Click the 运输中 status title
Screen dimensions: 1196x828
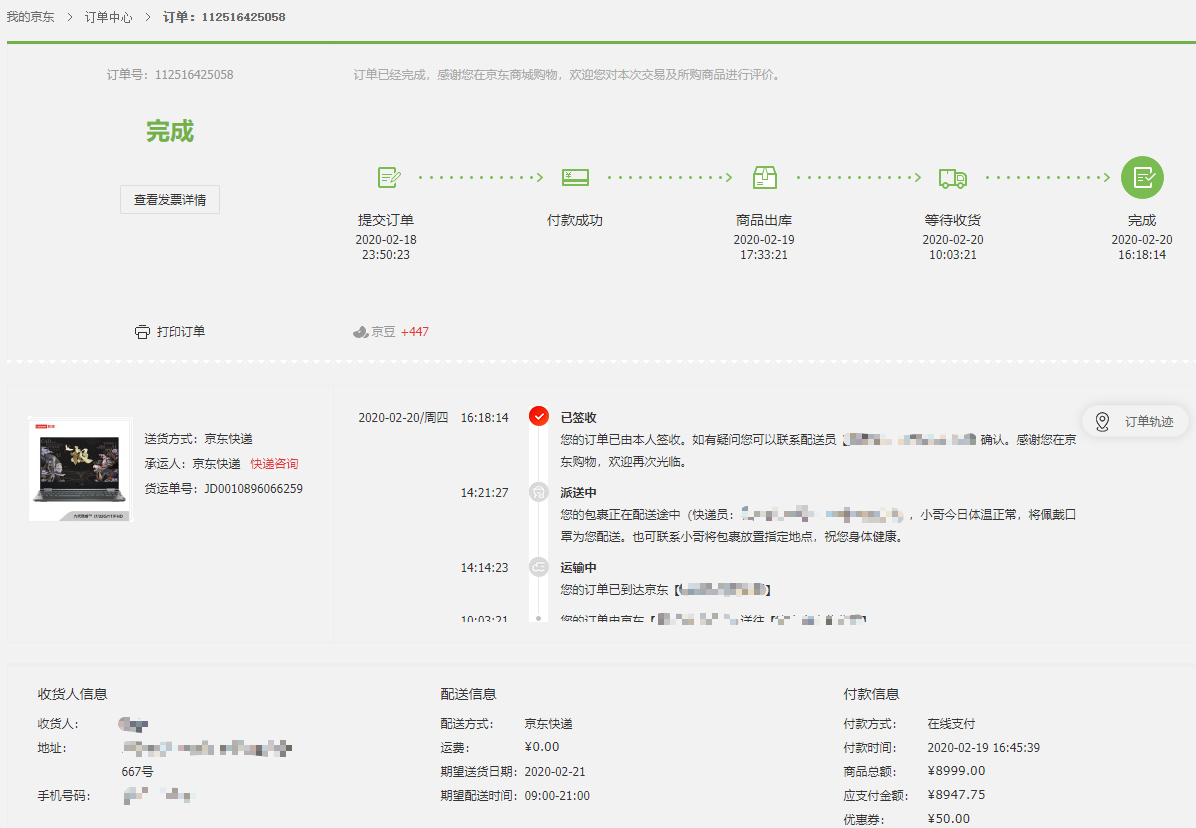(578, 567)
